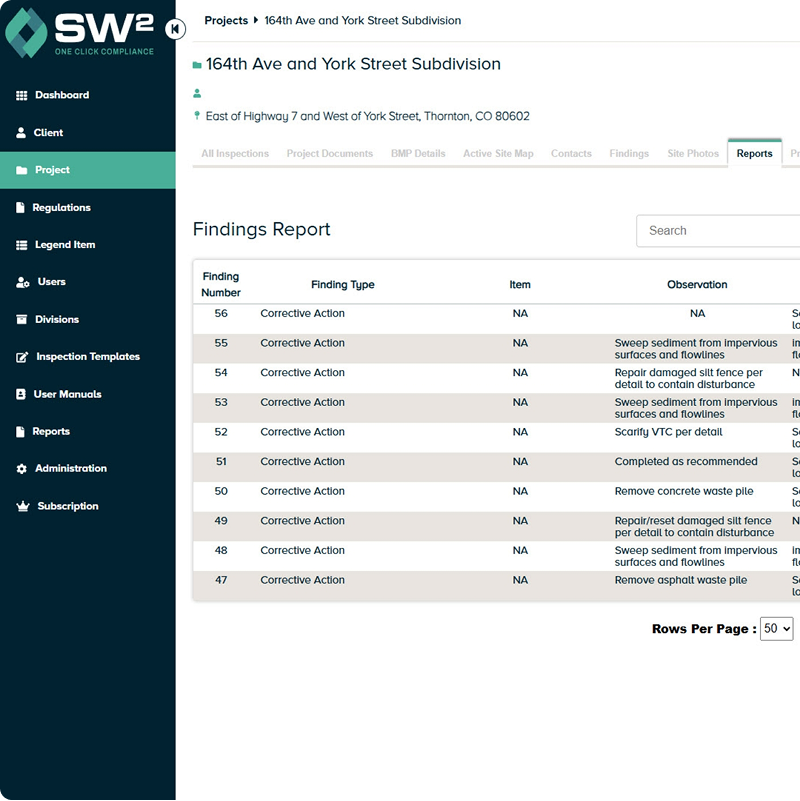
Task: Click the Client person icon
Action: tap(22, 133)
